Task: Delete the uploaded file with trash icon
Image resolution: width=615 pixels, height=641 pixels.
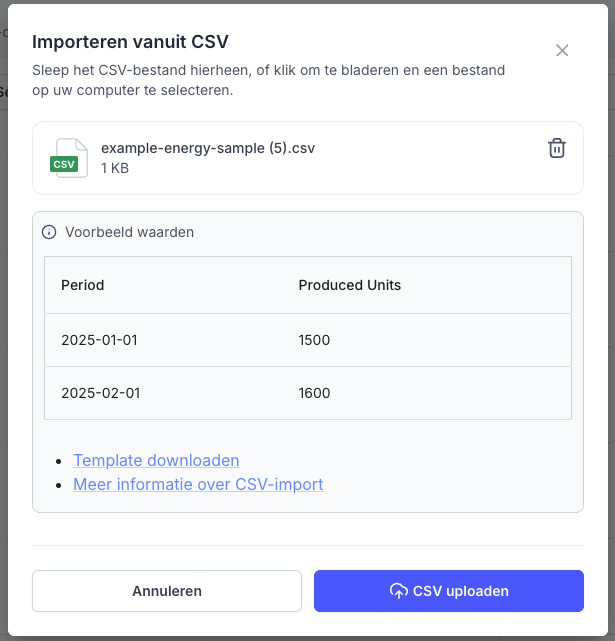Action: pos(557,148)
